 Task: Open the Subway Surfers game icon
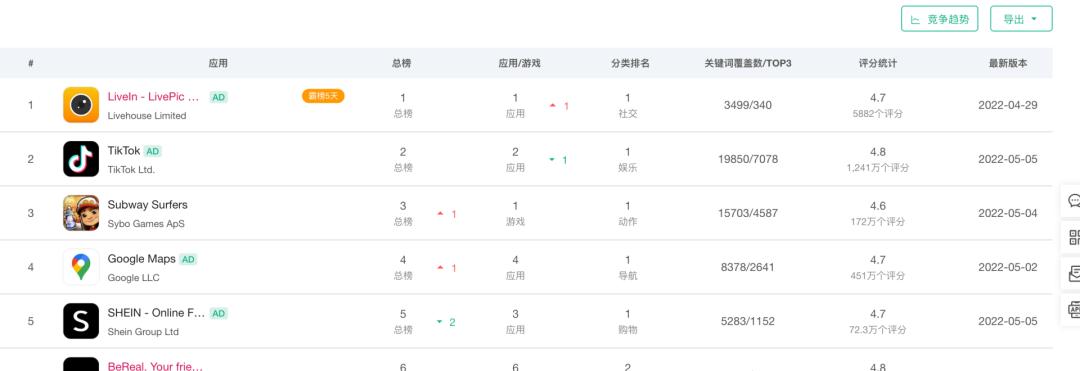tap(81, 213)
